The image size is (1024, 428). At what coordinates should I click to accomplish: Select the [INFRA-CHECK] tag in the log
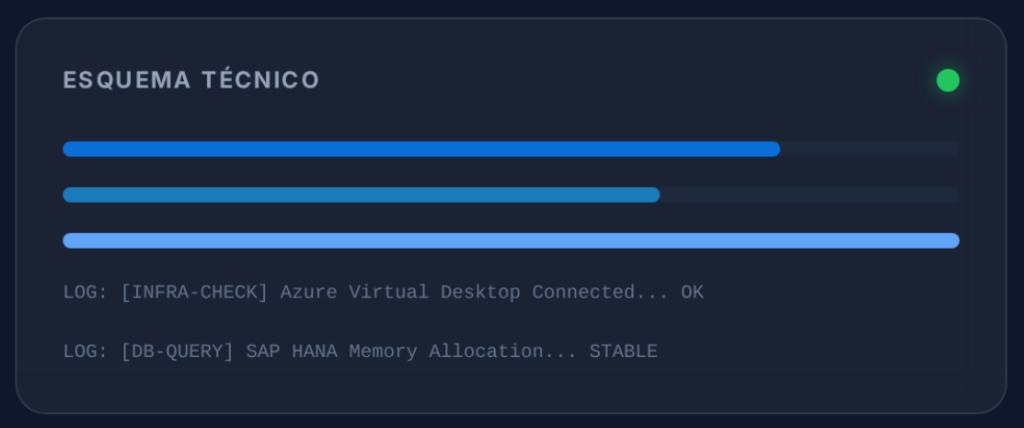tap(195, 293)
